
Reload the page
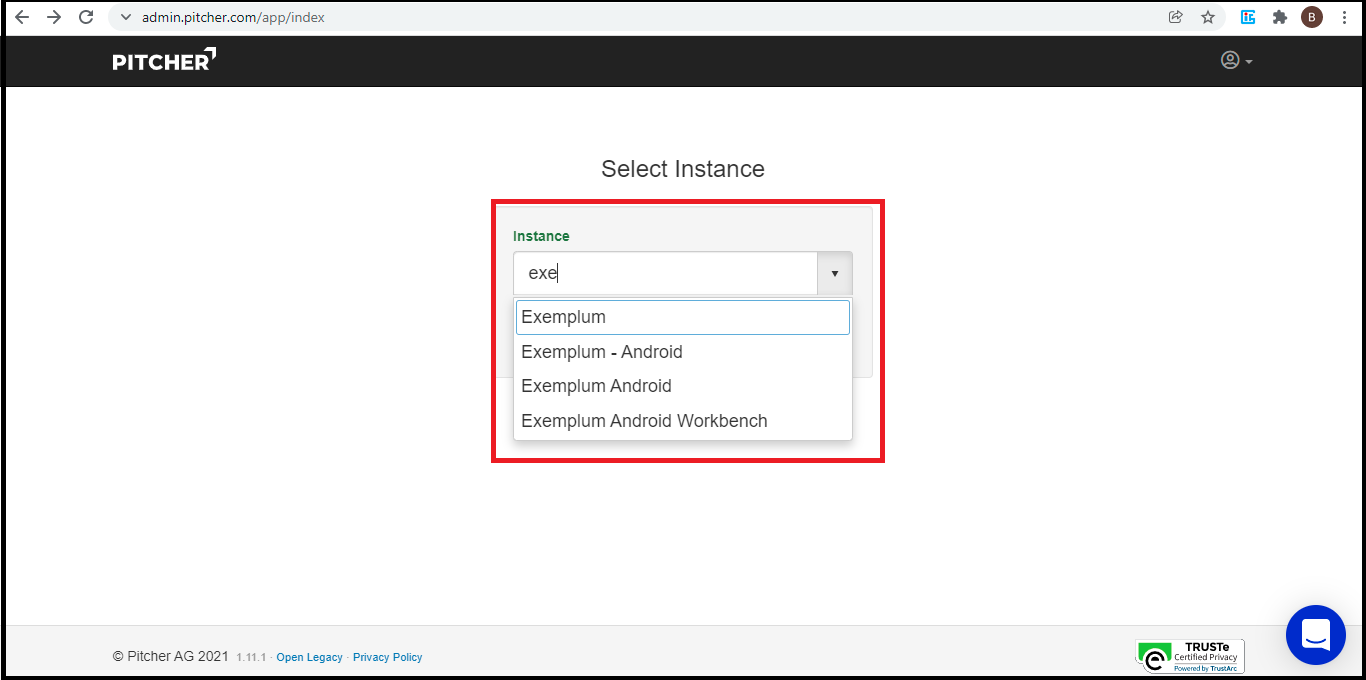coord(86,17)
